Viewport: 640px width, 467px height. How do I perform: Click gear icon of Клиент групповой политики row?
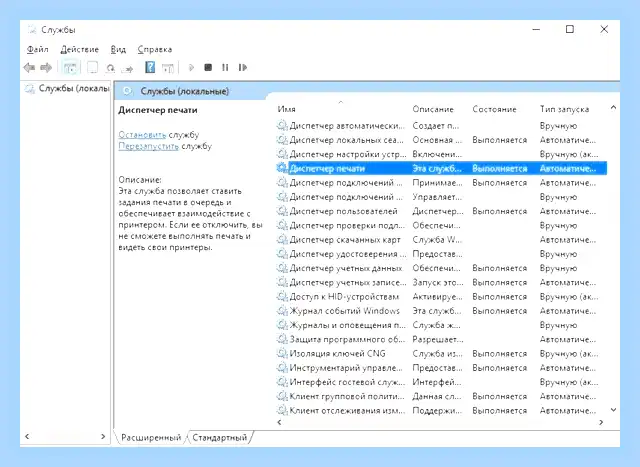pos(282,396)
